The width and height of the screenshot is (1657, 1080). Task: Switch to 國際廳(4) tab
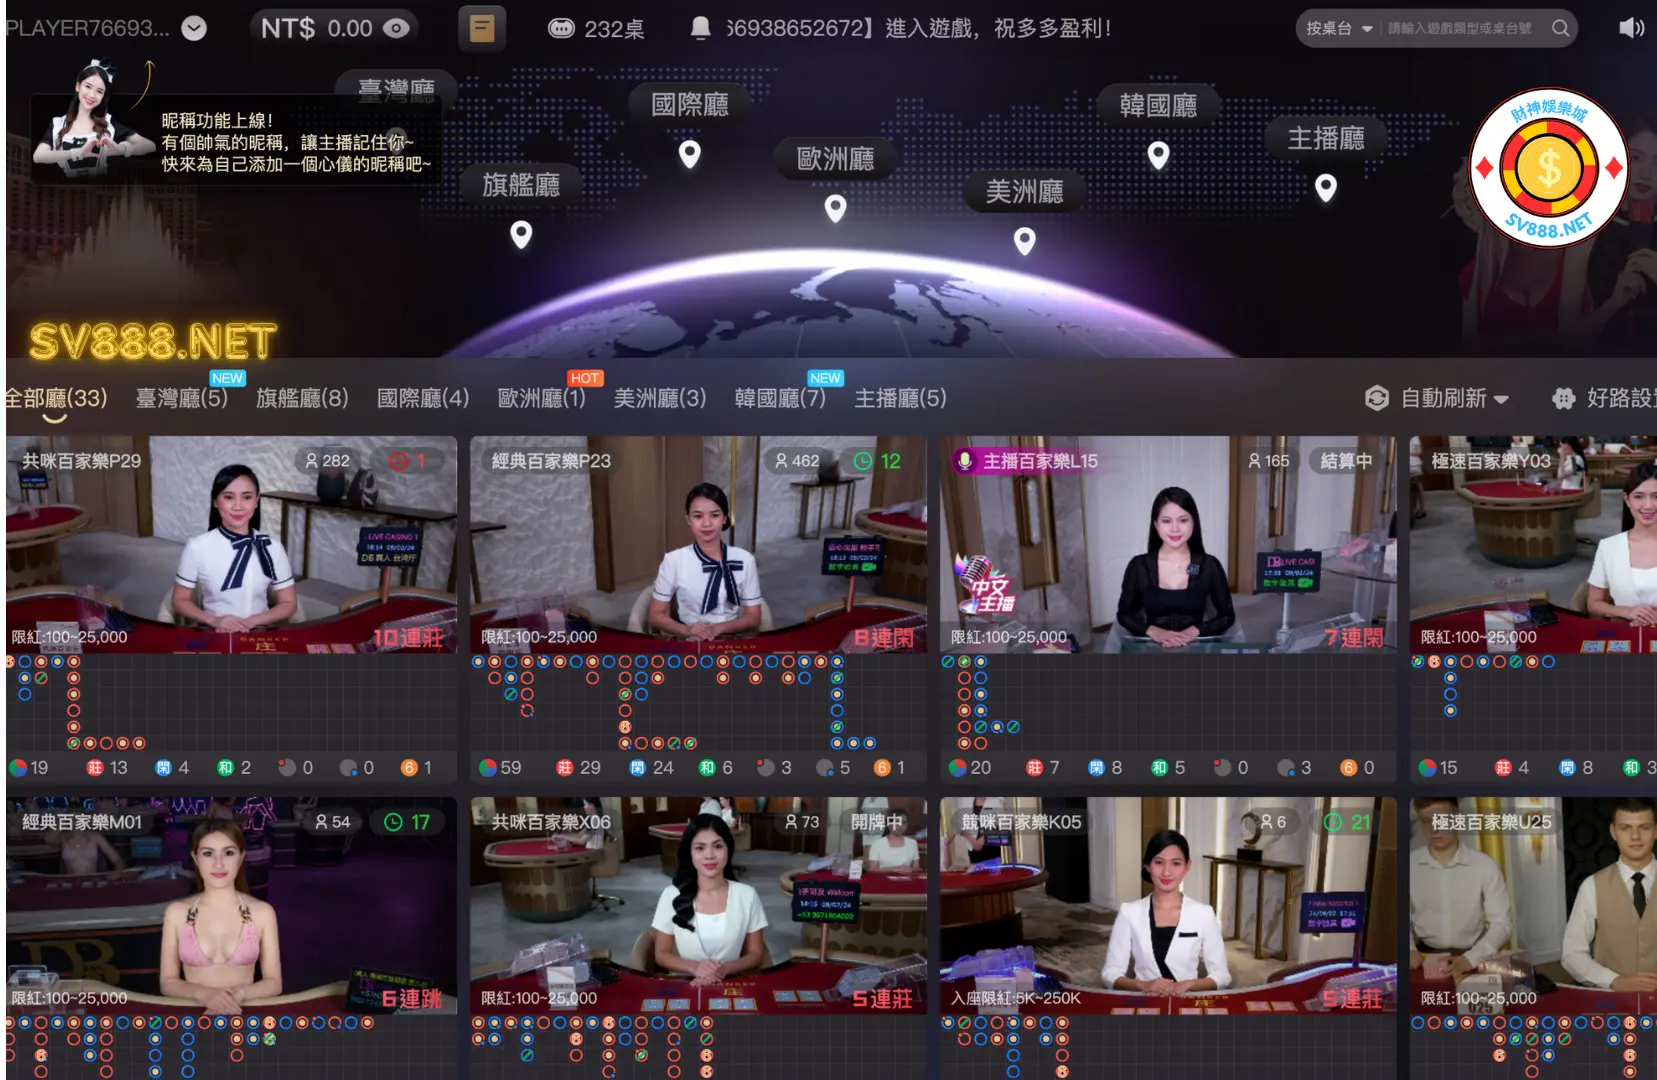pos(423,398)
